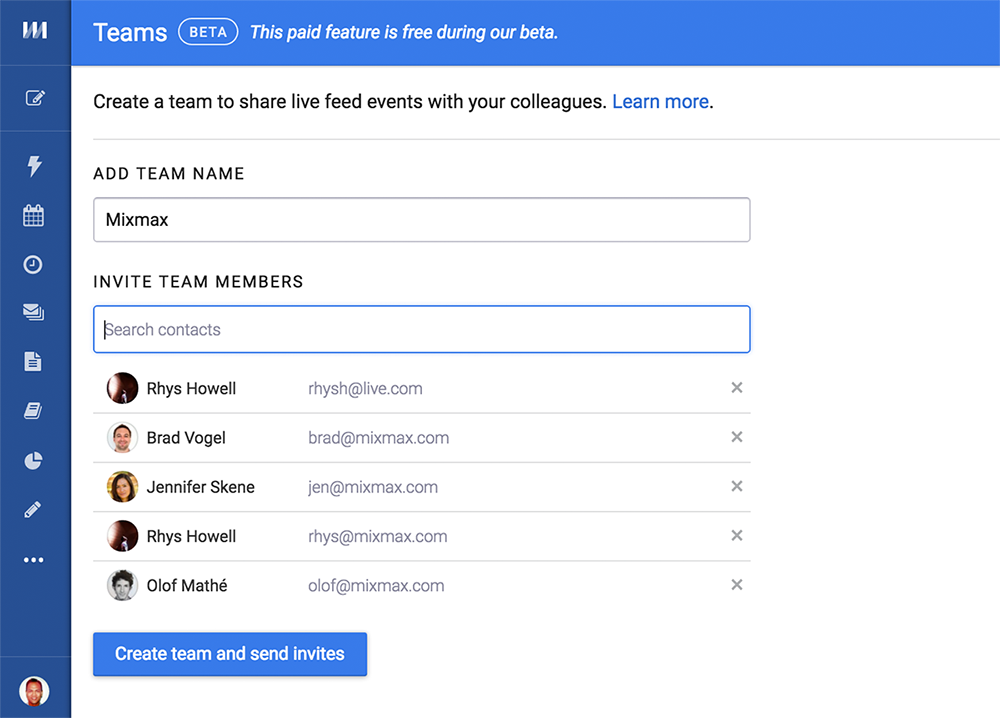Open the stacked envelopes sequences icon
The image size is (1000, 718).
point(34,312)
